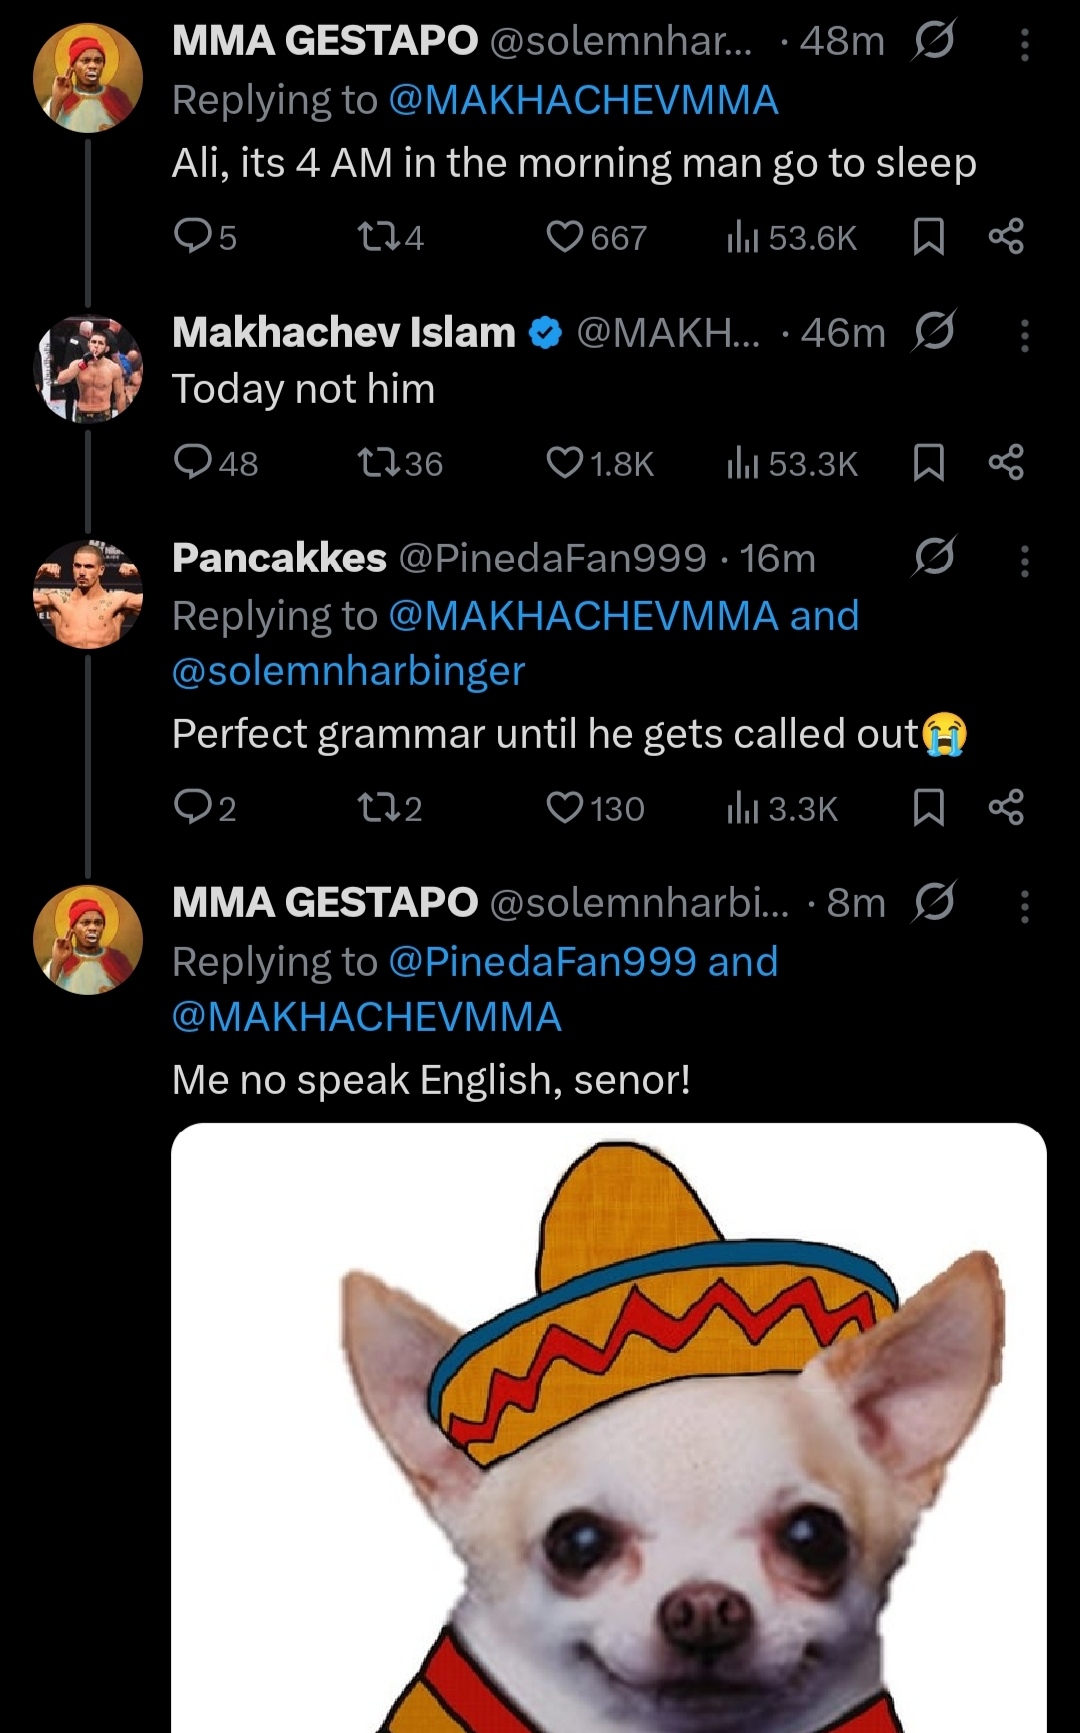Open more options menu on Pancakkes tweet
This screenshot has height=1733, width=1080.
[x=1024, y=561]
